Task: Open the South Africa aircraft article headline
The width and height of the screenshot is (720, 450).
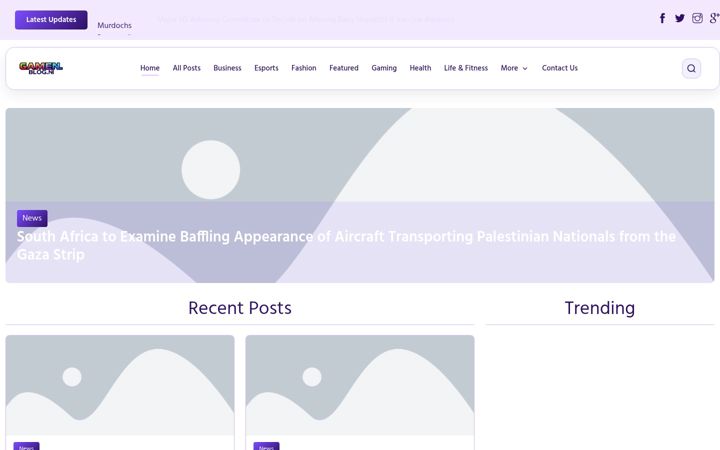Action: tap(346, 245)
